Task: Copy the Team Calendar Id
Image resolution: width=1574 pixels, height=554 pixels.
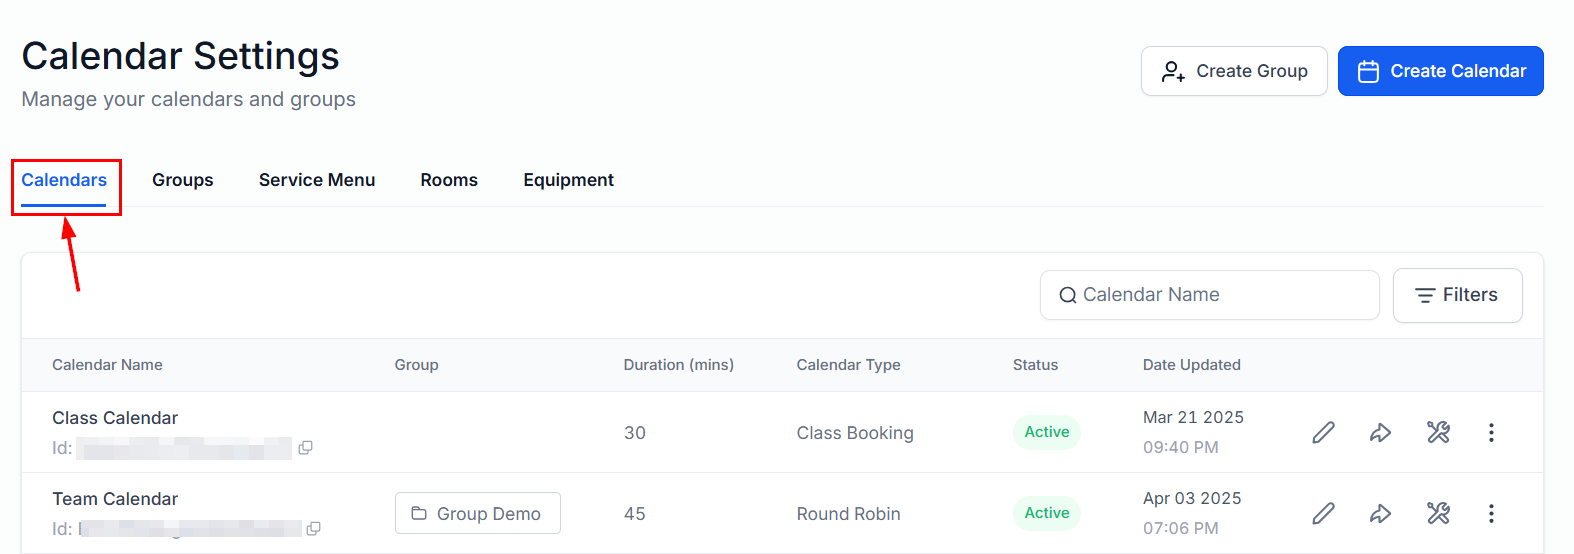Action: 314,529
